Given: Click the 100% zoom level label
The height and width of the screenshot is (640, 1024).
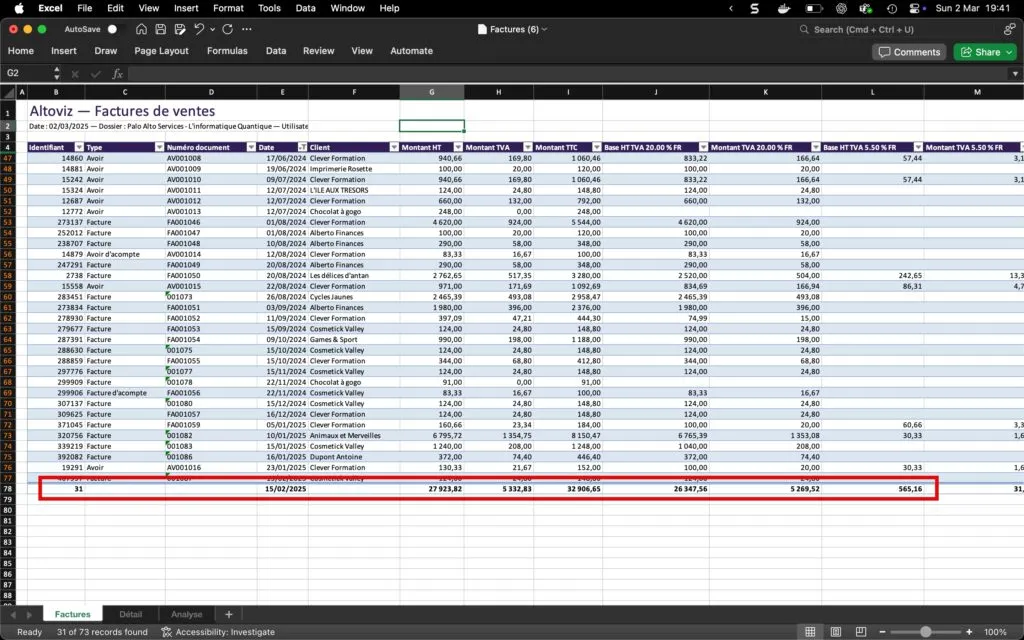Looking at the screenshot, I should 995,632.
